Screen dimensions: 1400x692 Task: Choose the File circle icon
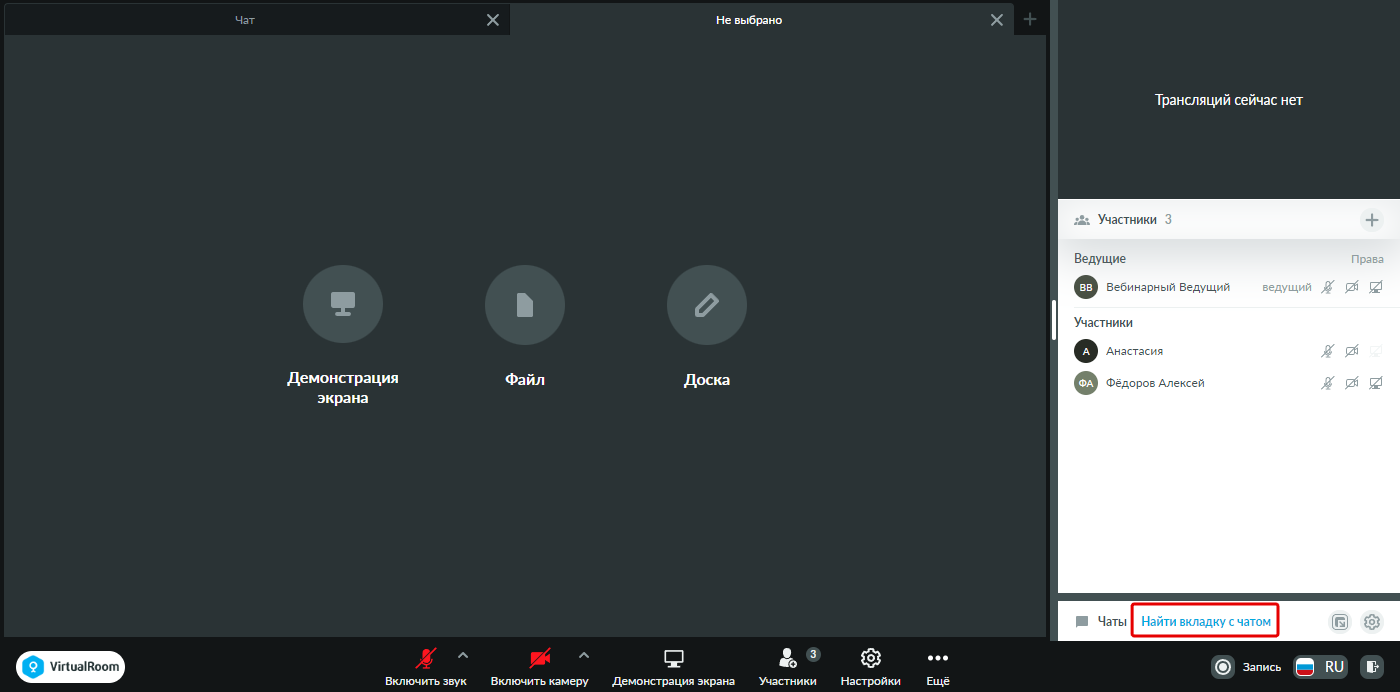click(x=525, y=305)
